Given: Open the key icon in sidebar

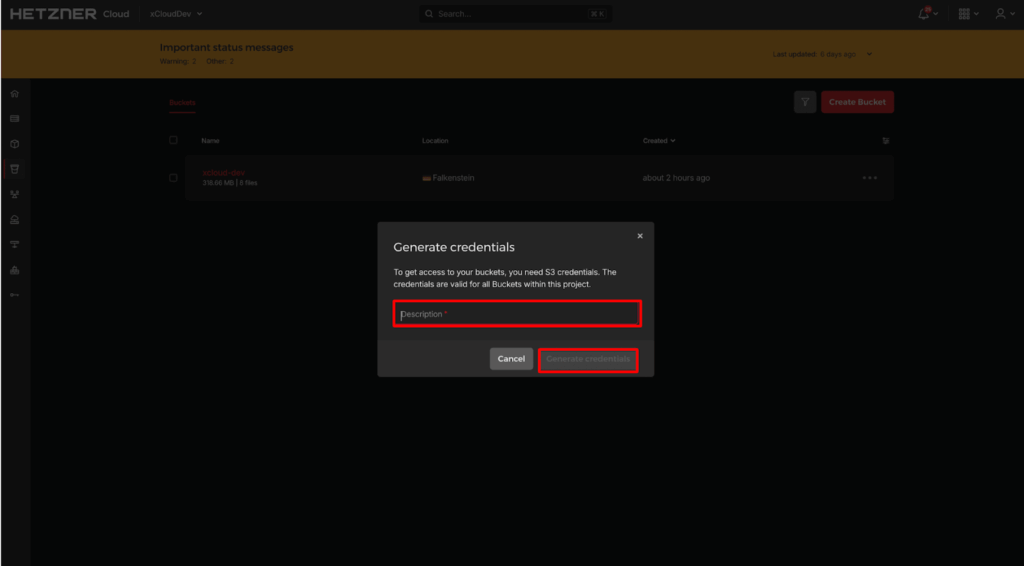Looking at the screenshot, I should (x=14, y=295).
